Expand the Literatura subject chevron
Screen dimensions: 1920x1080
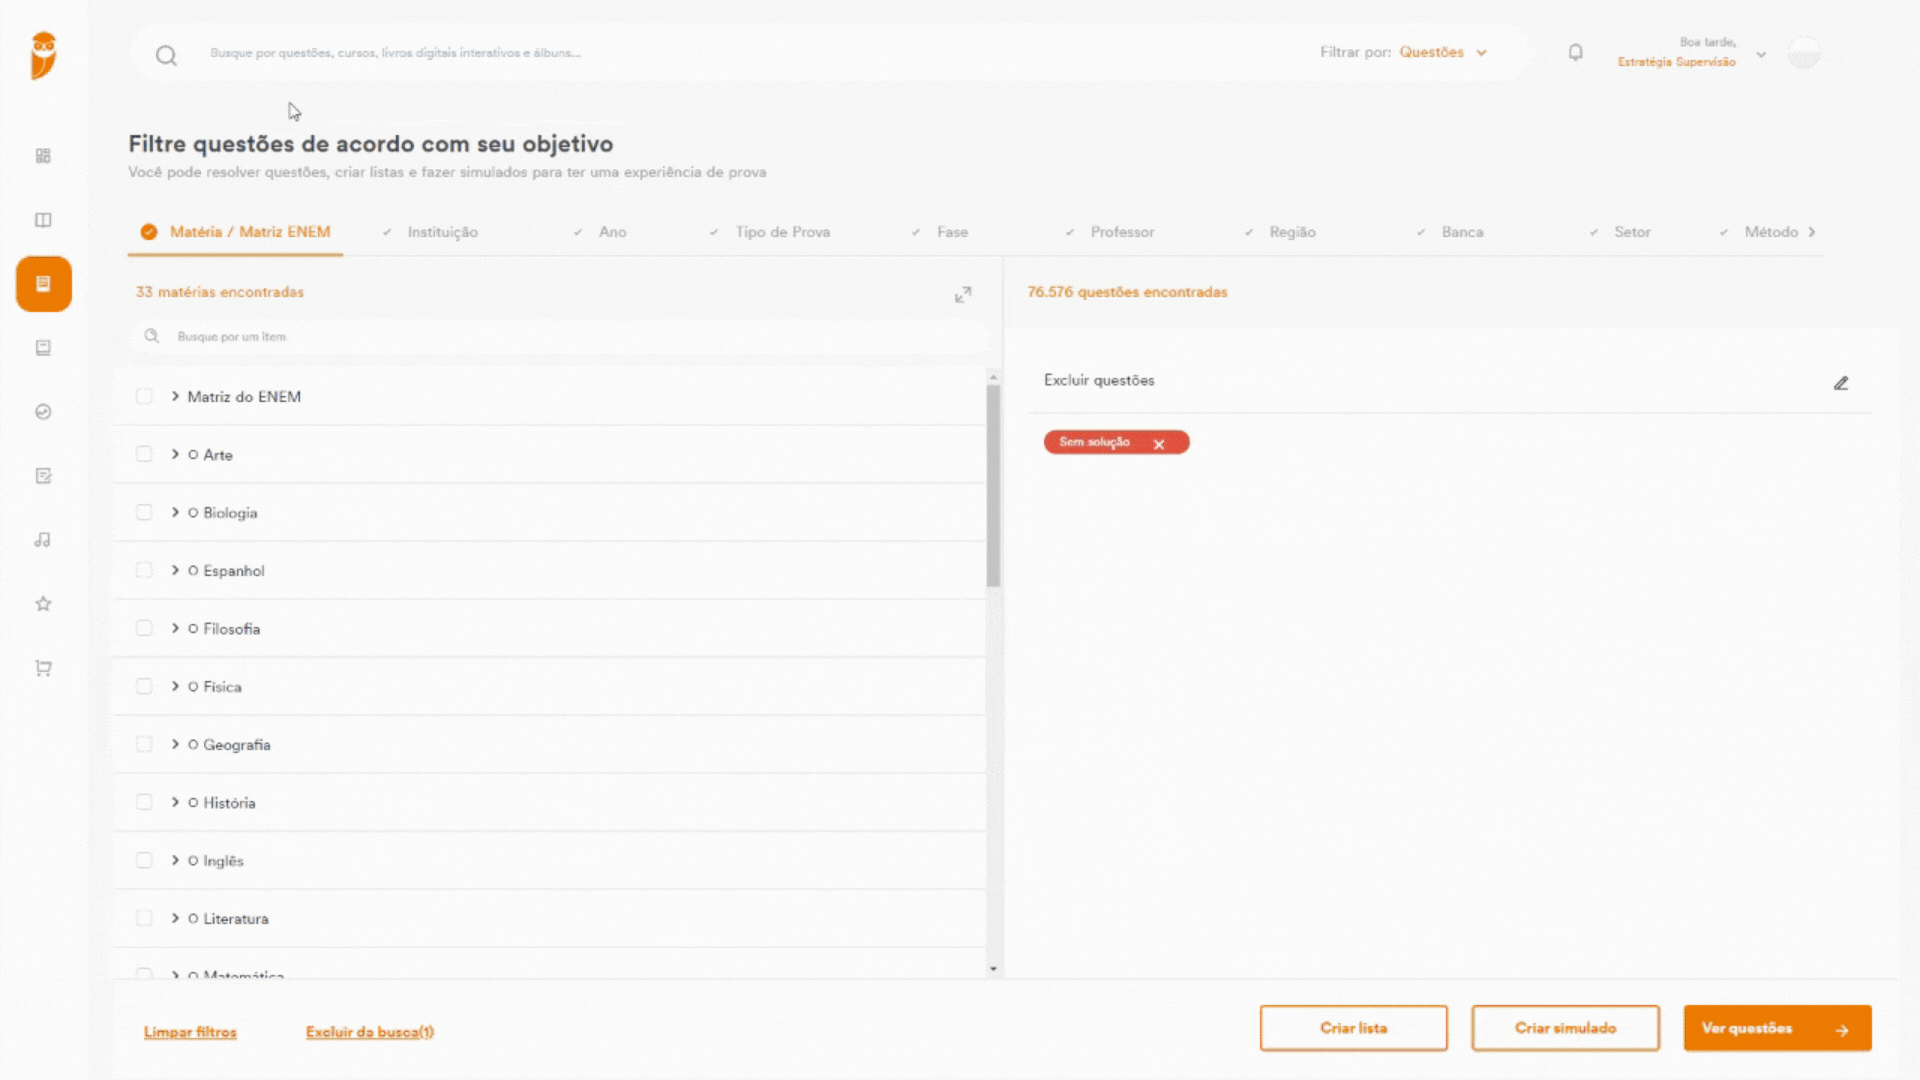pyautogui.click(x=175, y=918)
